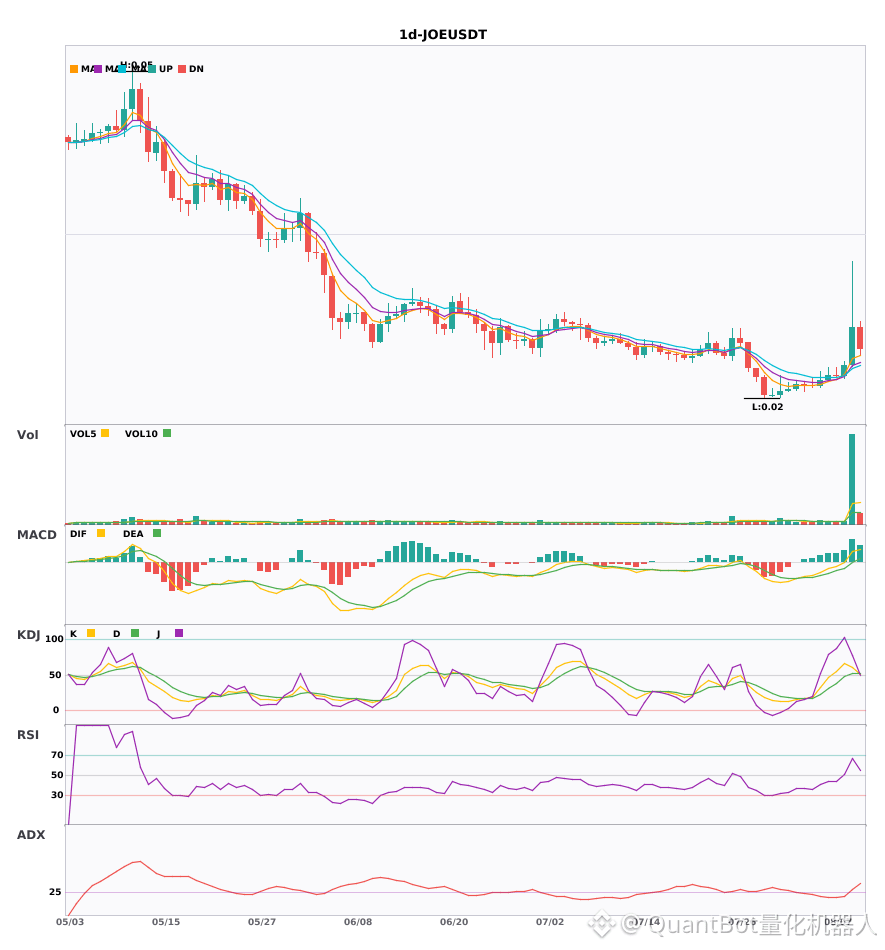Click the RSI panel label
Viewport: 885px width, 950px height.
(27, 735)
